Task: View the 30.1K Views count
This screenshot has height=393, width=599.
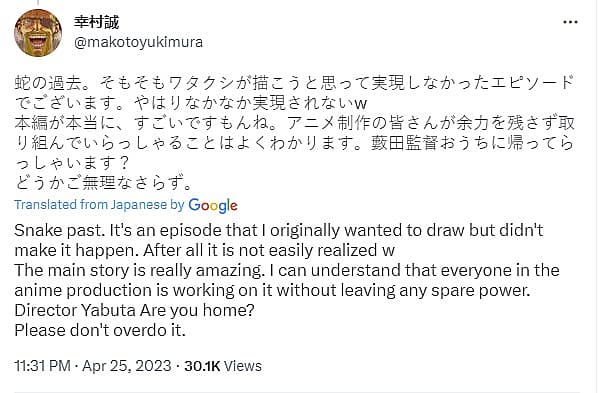Action: (223, 366)
